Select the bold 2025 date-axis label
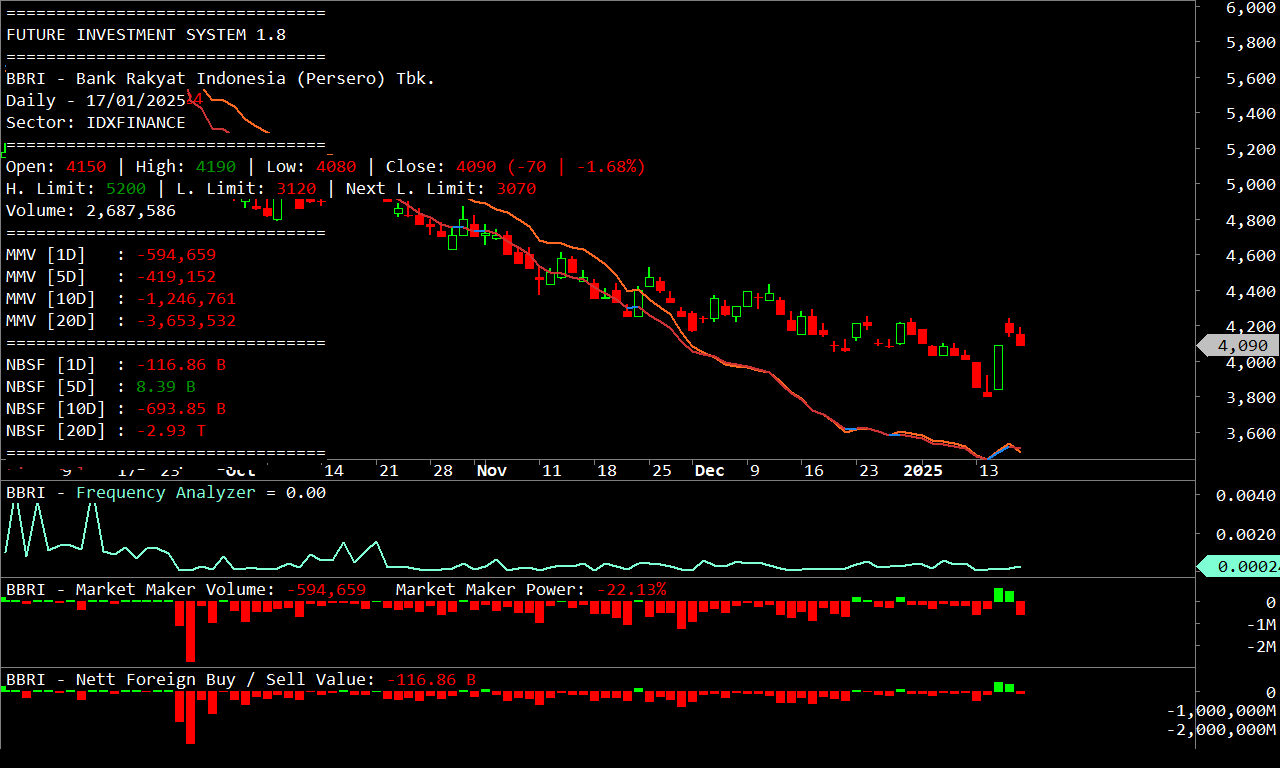Image resolution: width=1280 pixels, height=768 pixels. tap(923, 470)
